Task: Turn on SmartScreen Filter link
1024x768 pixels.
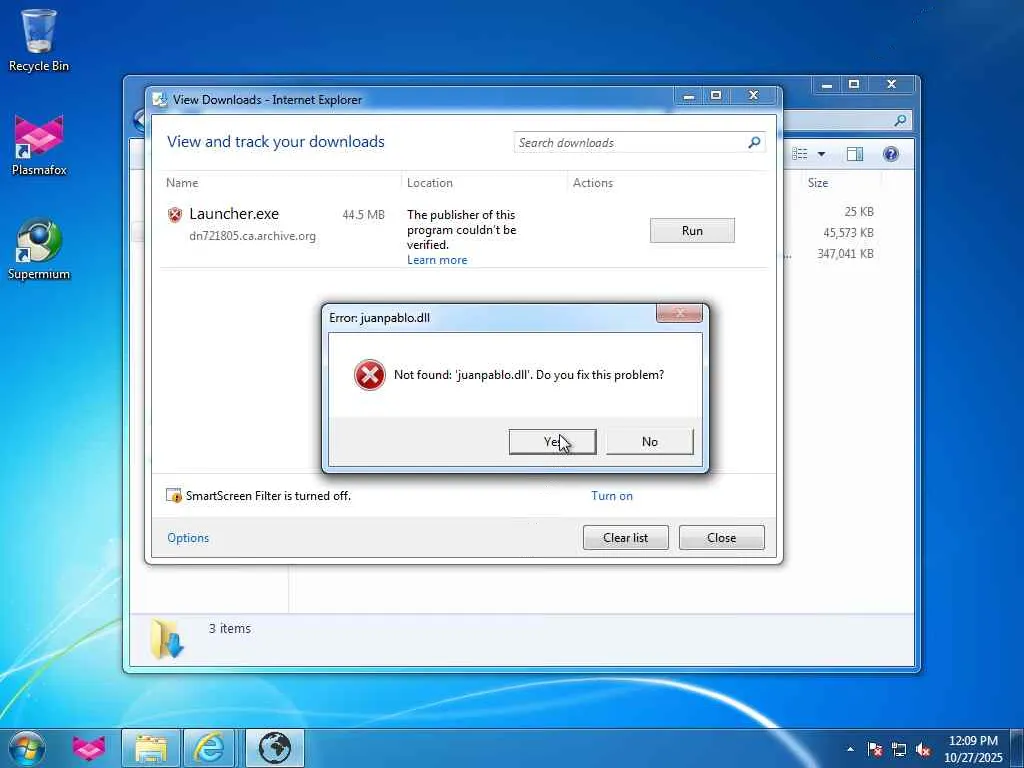Action: point(612,496)
